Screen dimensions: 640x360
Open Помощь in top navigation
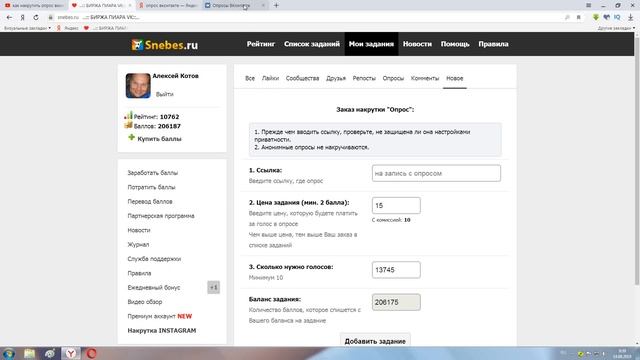click(455, 44)
